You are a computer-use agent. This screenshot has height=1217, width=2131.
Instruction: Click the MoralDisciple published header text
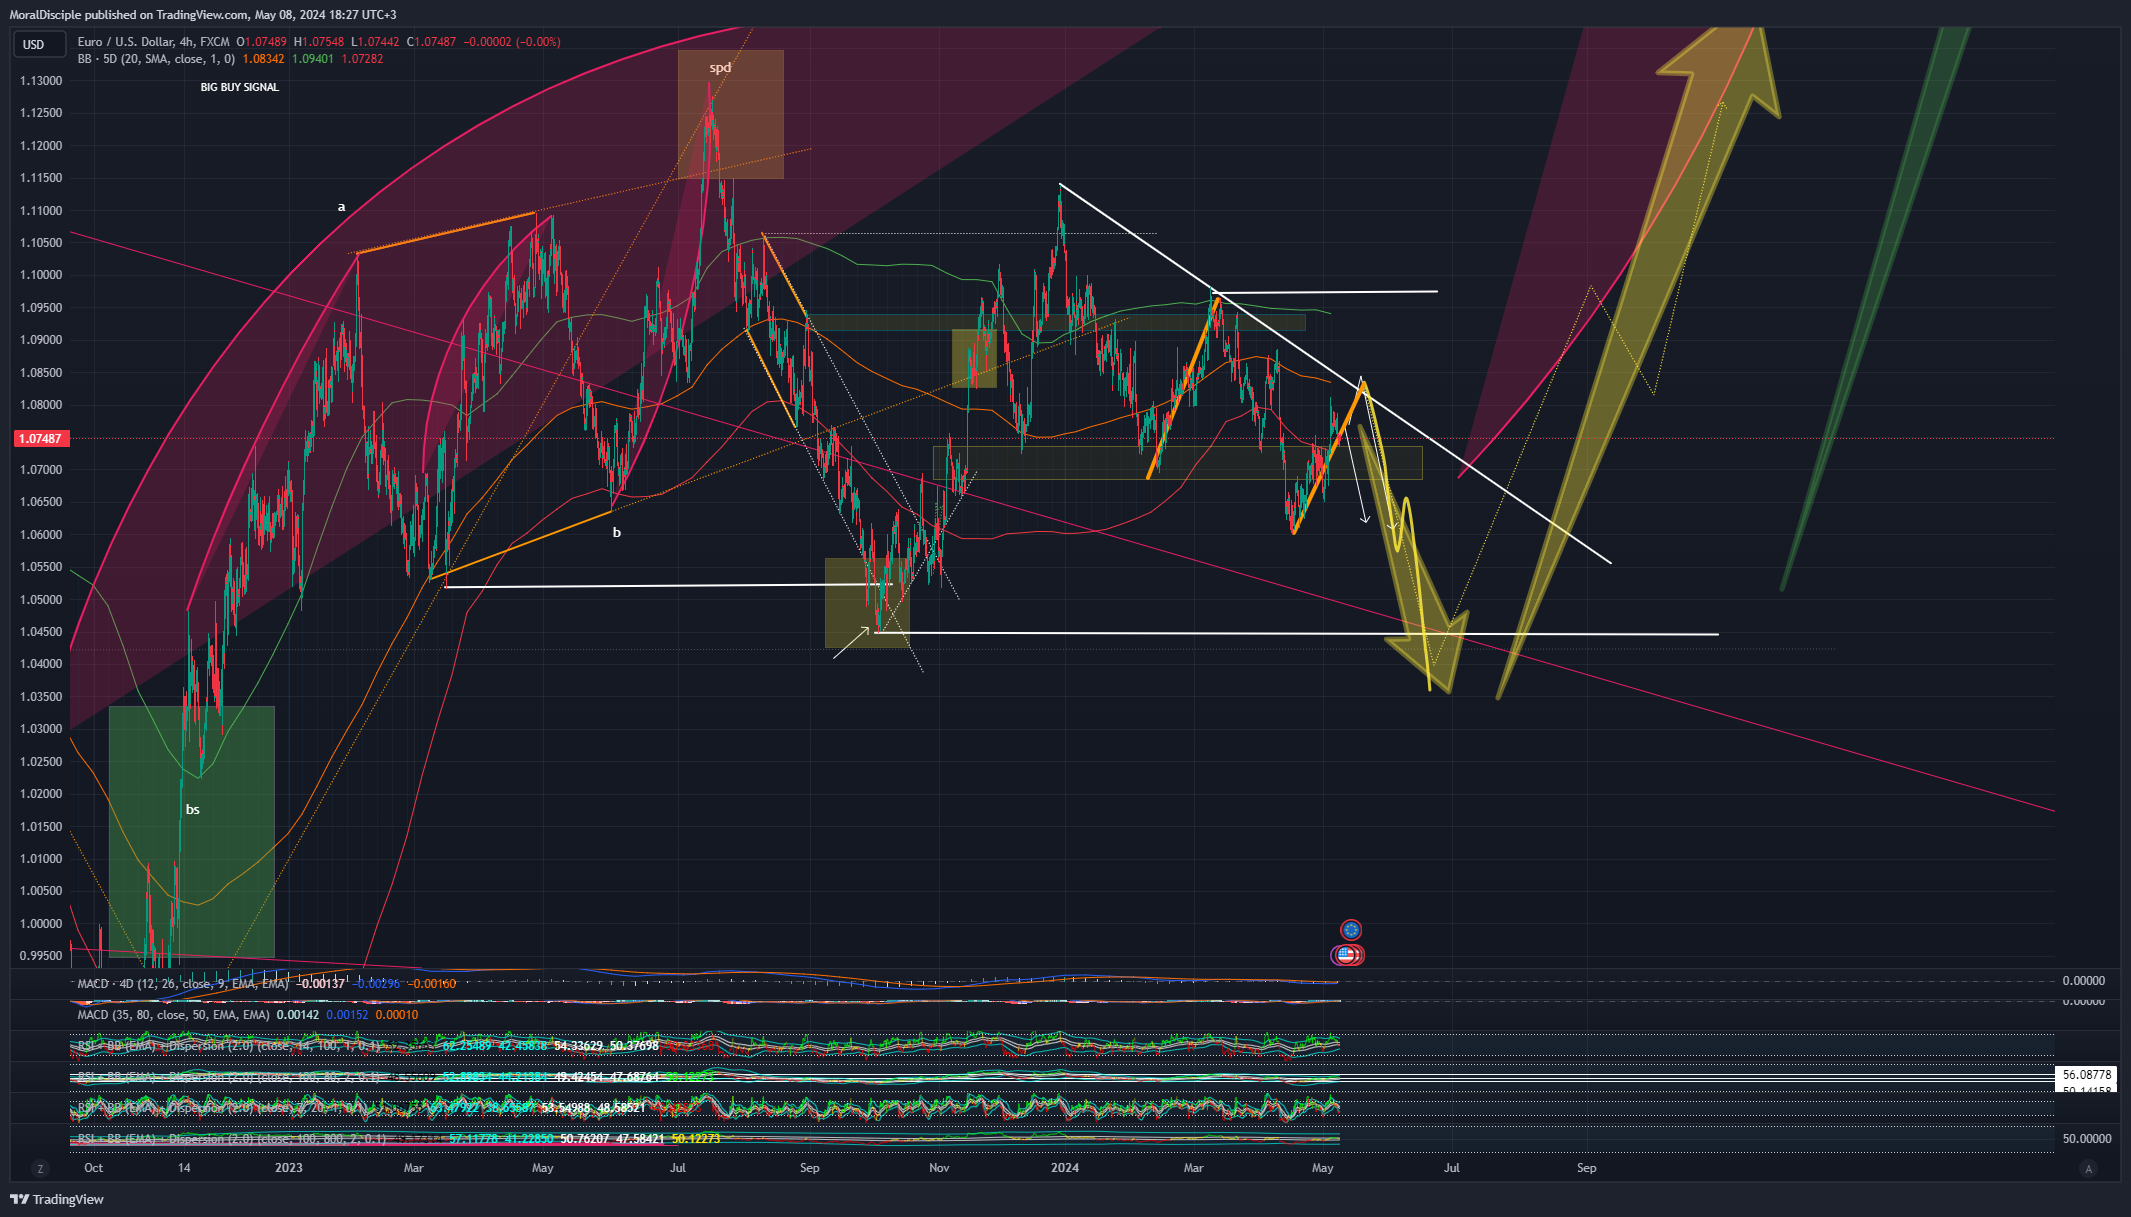pyautogui.click(x=203, y=15)
